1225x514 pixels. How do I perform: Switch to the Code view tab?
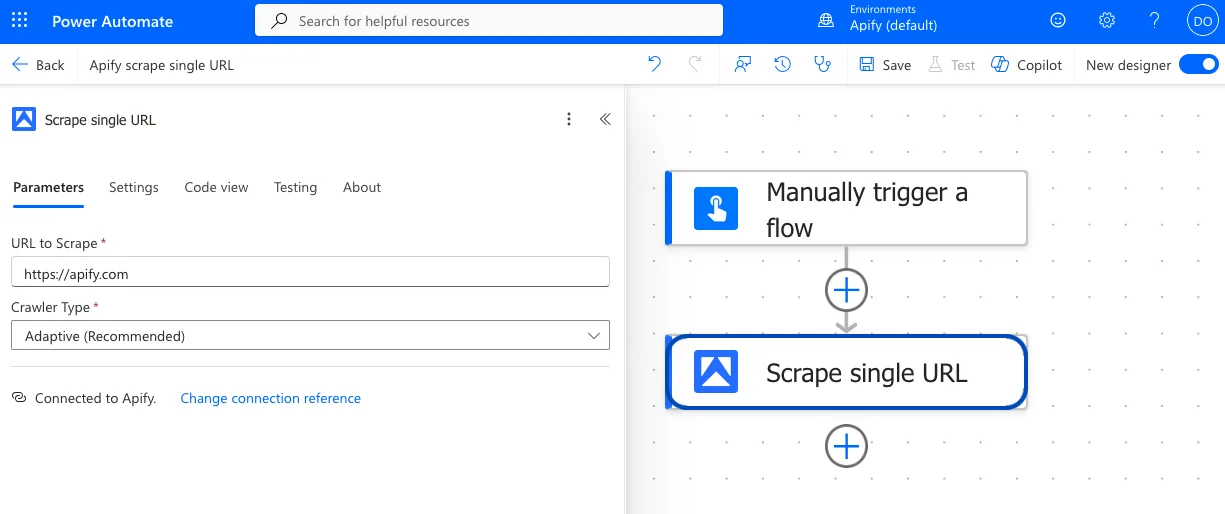tap(216, 187)
